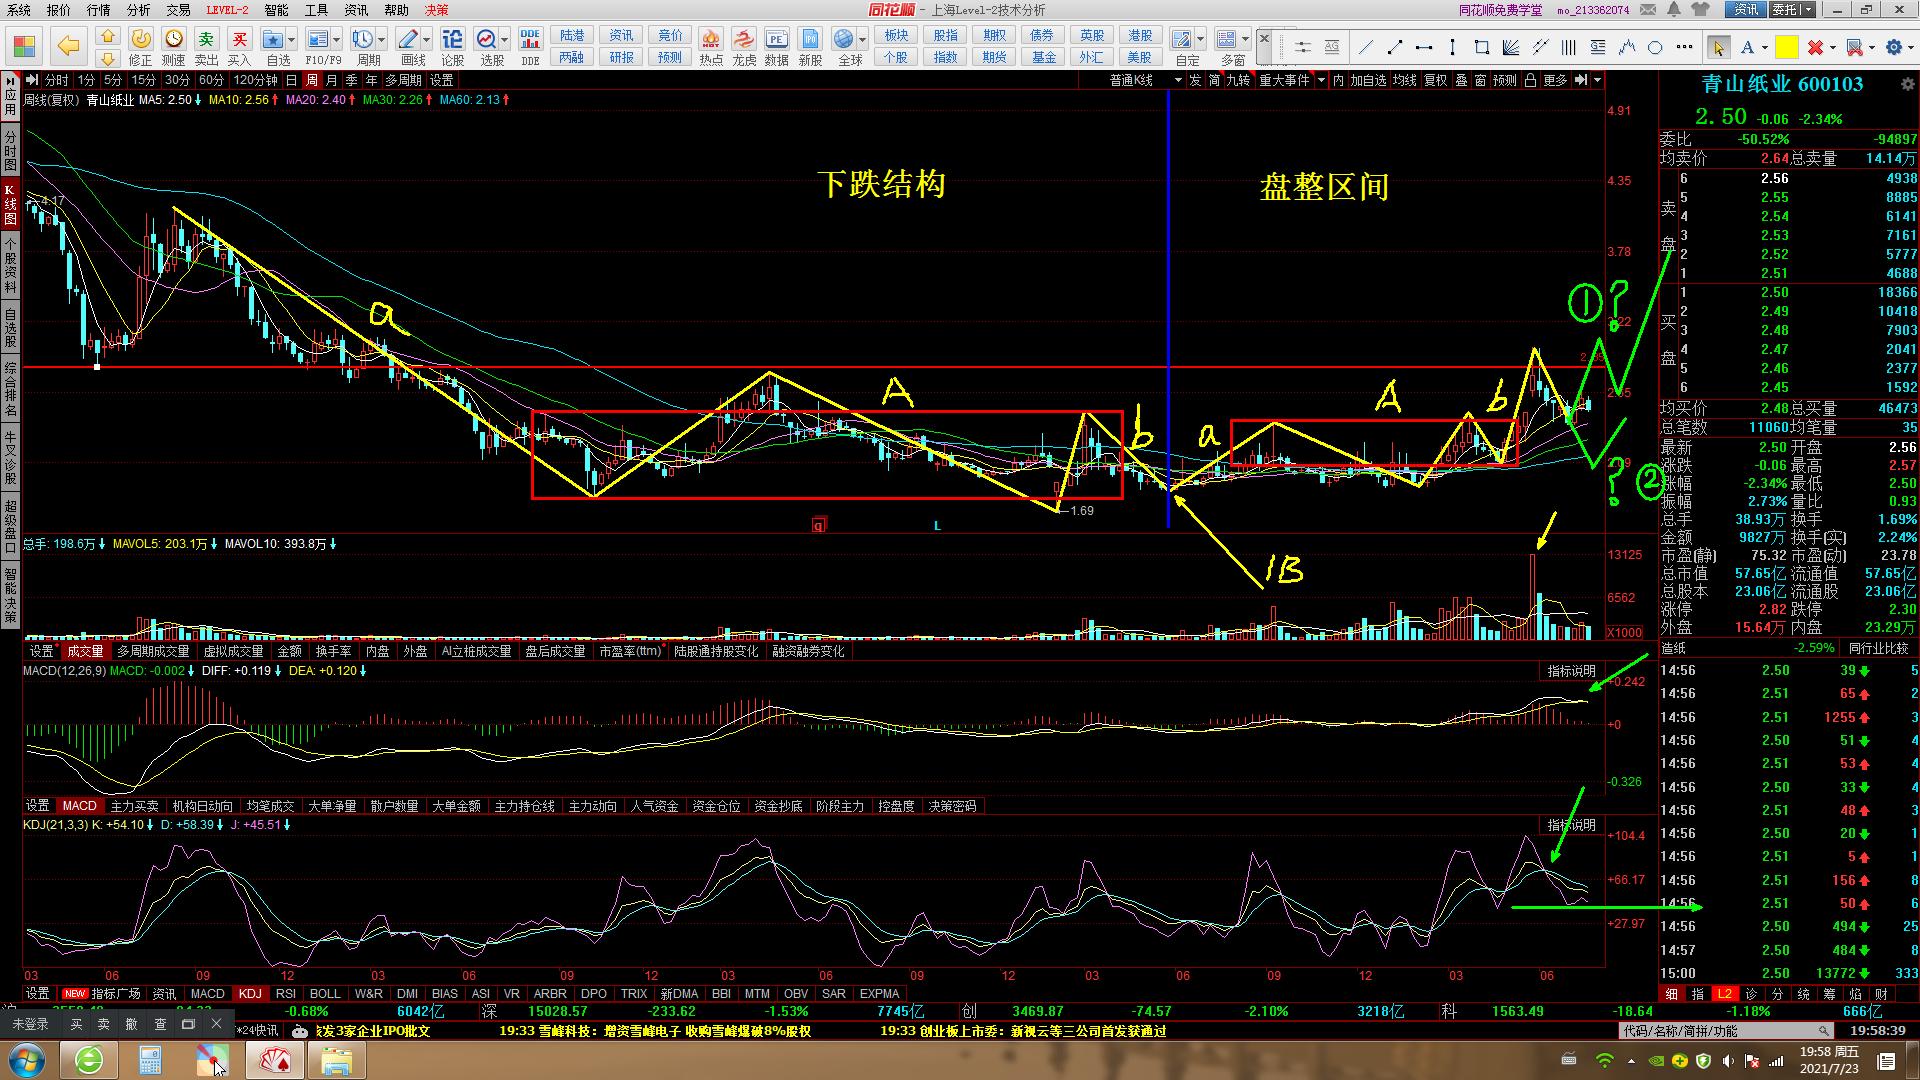
Task: Toggle the 均线 moving average display
Action: coord(1405,80)
